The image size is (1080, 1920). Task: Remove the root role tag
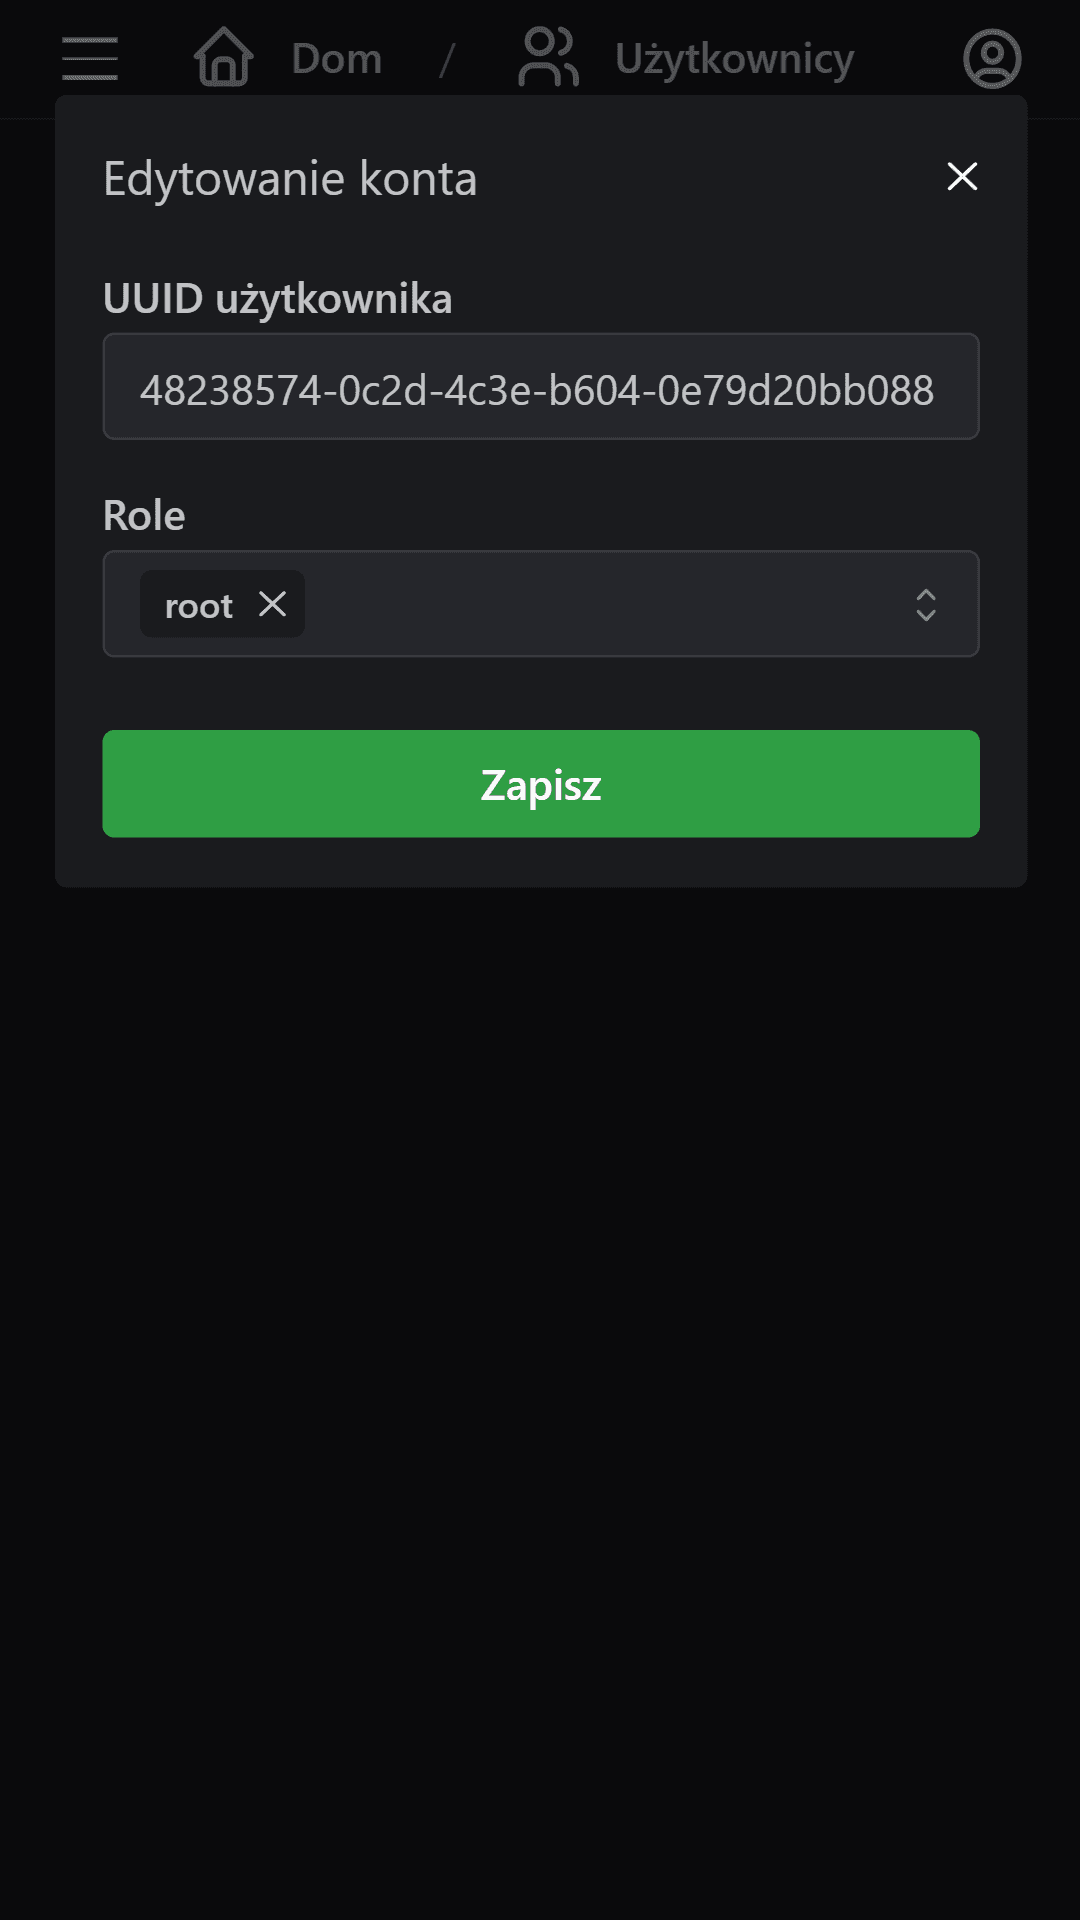(x=271, y=604)
